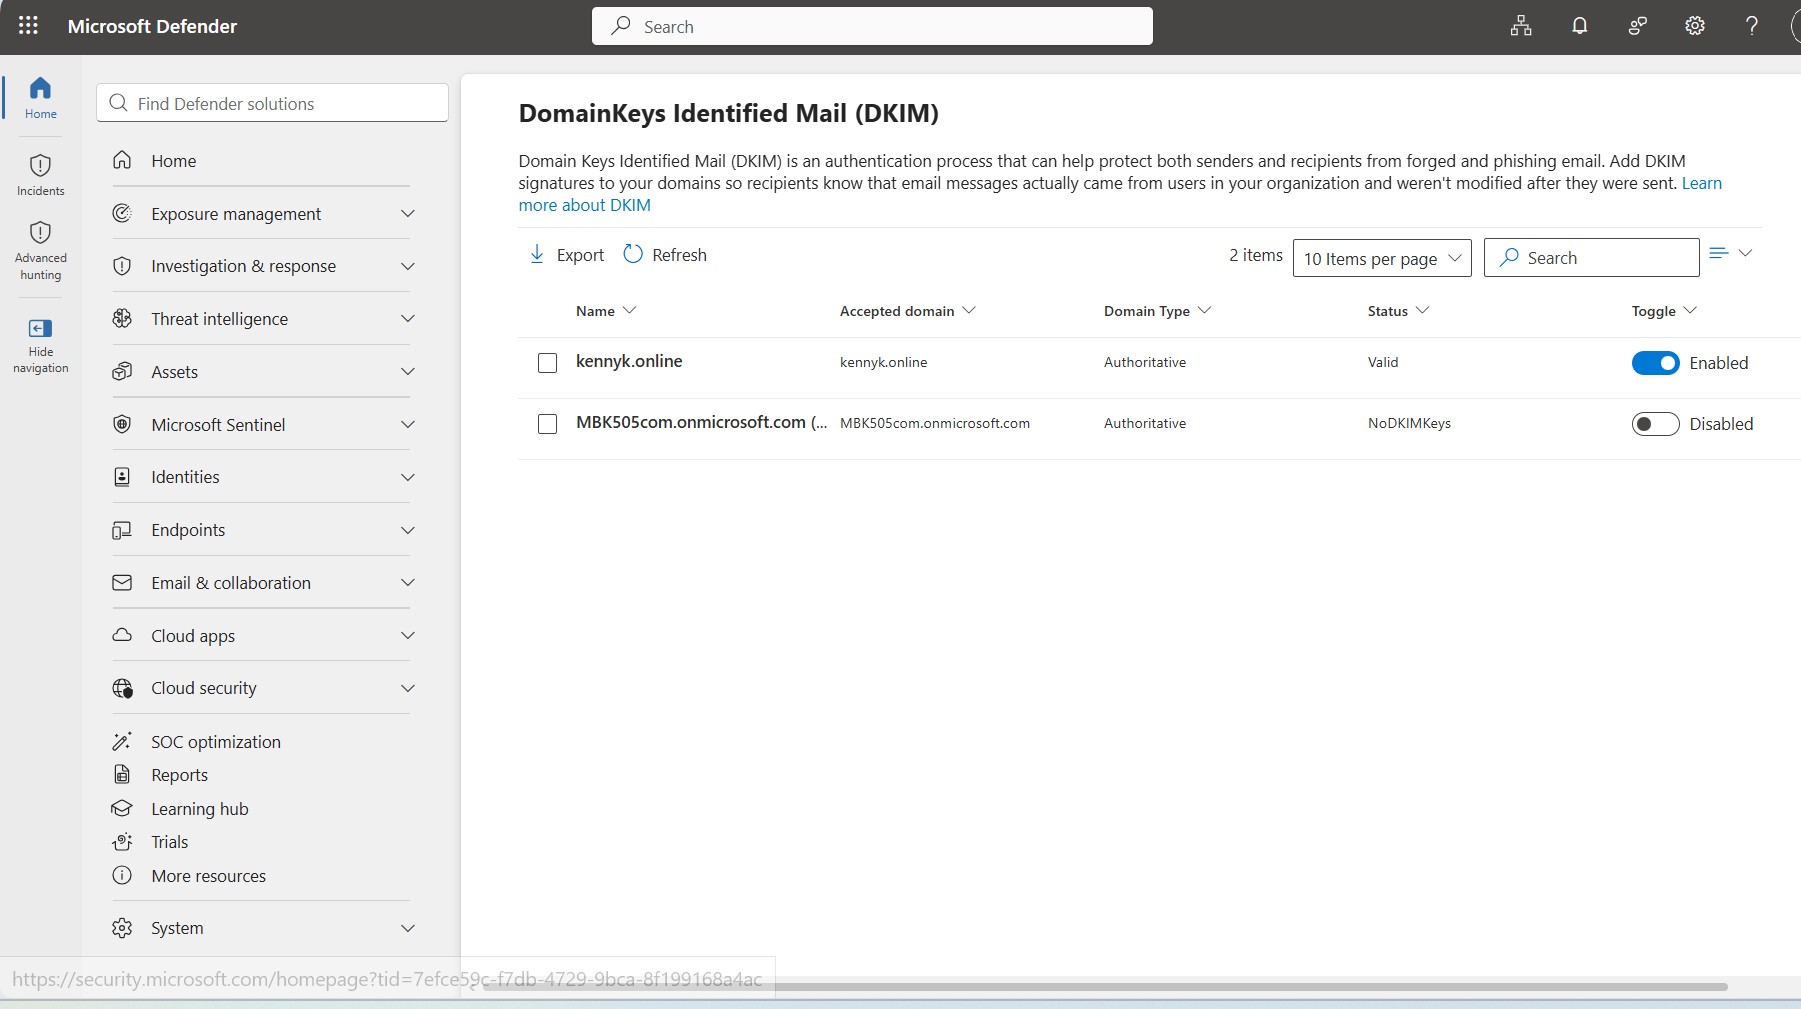The width and height of the screenshot is (1801, 1009).
Task: Sort by the Name column header
Action: [x=605, y=311]
